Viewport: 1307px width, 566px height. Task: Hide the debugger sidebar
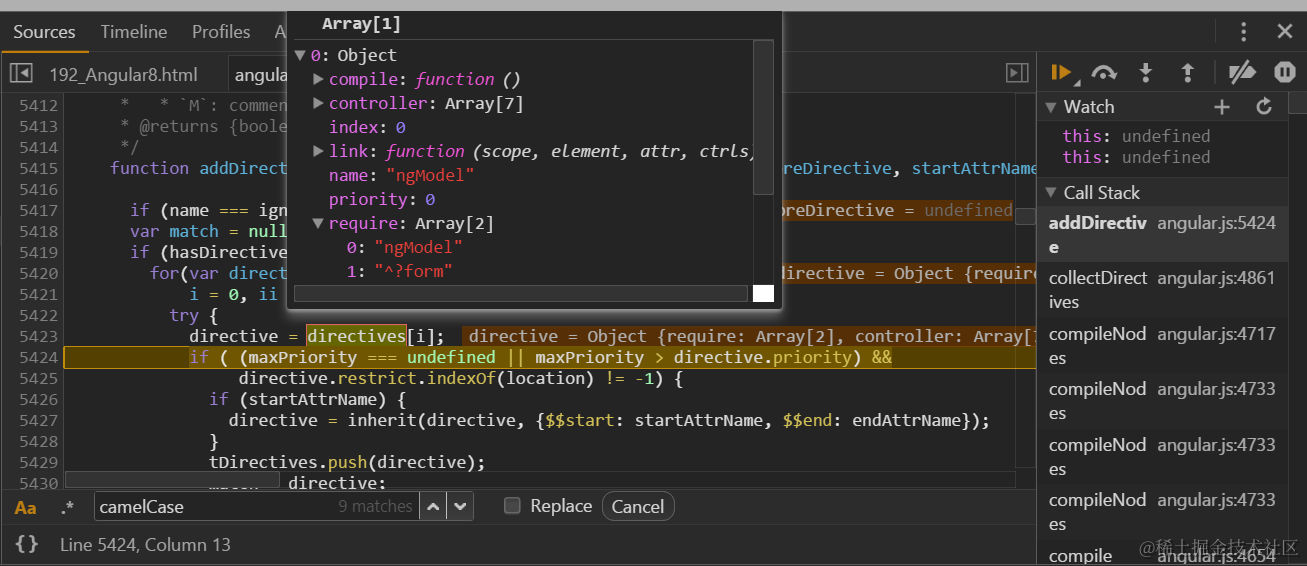click(x=1017, y=73)
